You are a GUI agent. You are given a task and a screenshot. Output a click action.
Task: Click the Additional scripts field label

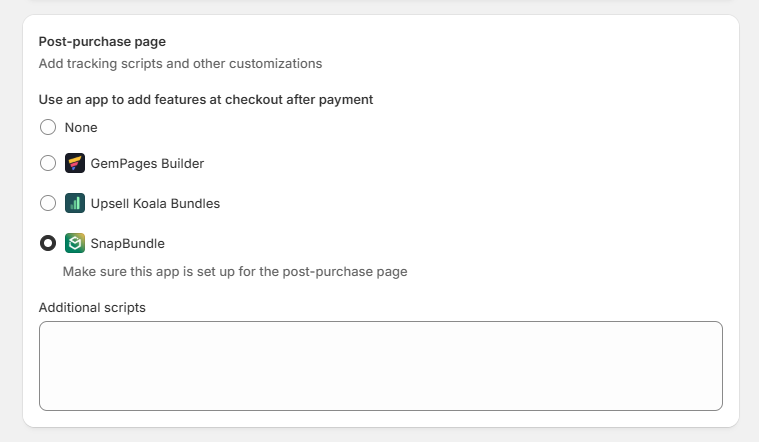coord(92,307)
